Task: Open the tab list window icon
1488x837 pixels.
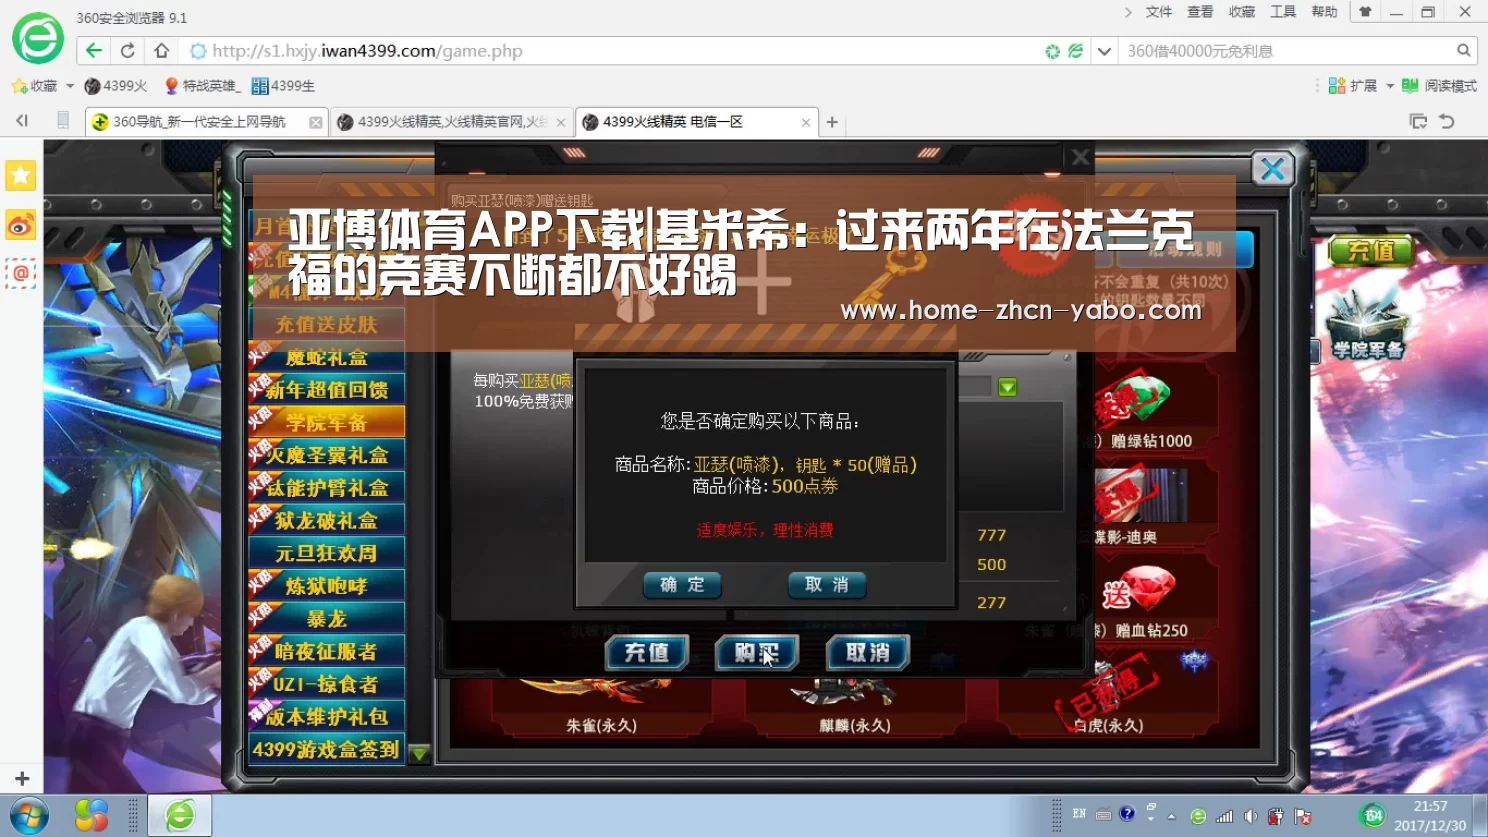Action: (1418, 121)
